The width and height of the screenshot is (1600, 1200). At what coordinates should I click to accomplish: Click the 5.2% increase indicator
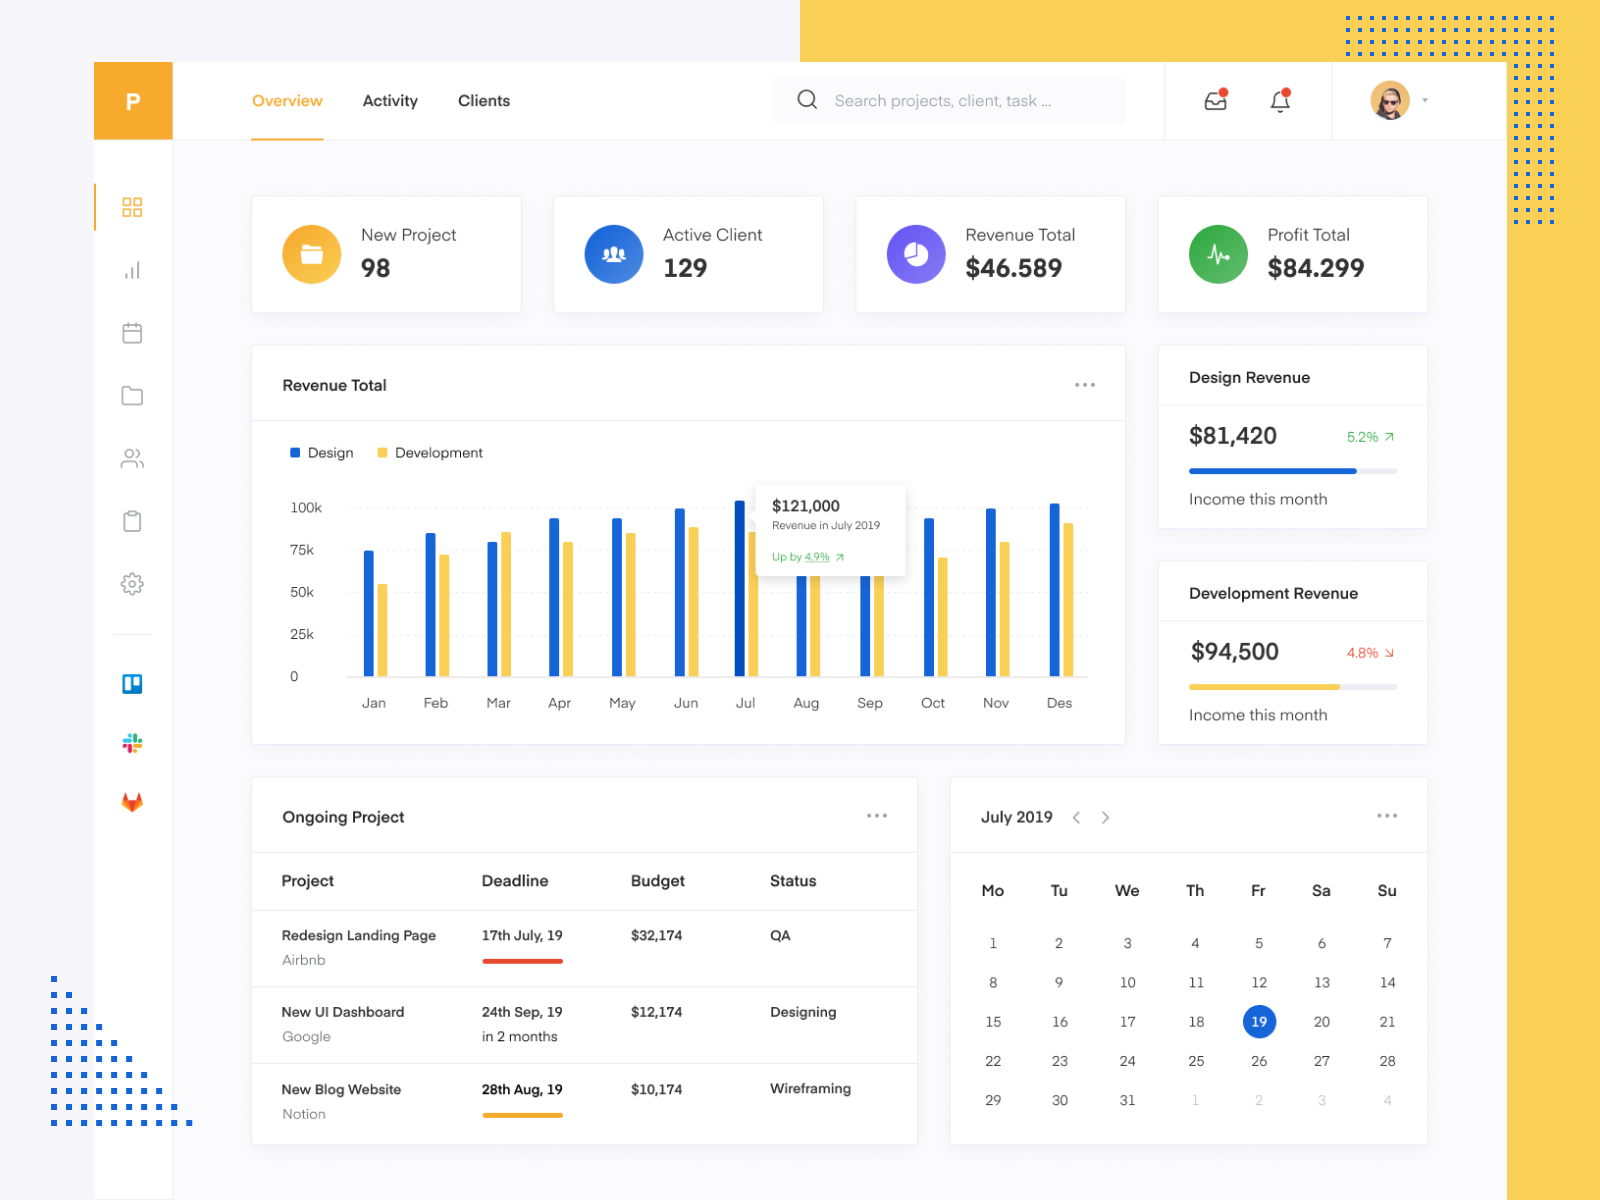point(1370,437)
